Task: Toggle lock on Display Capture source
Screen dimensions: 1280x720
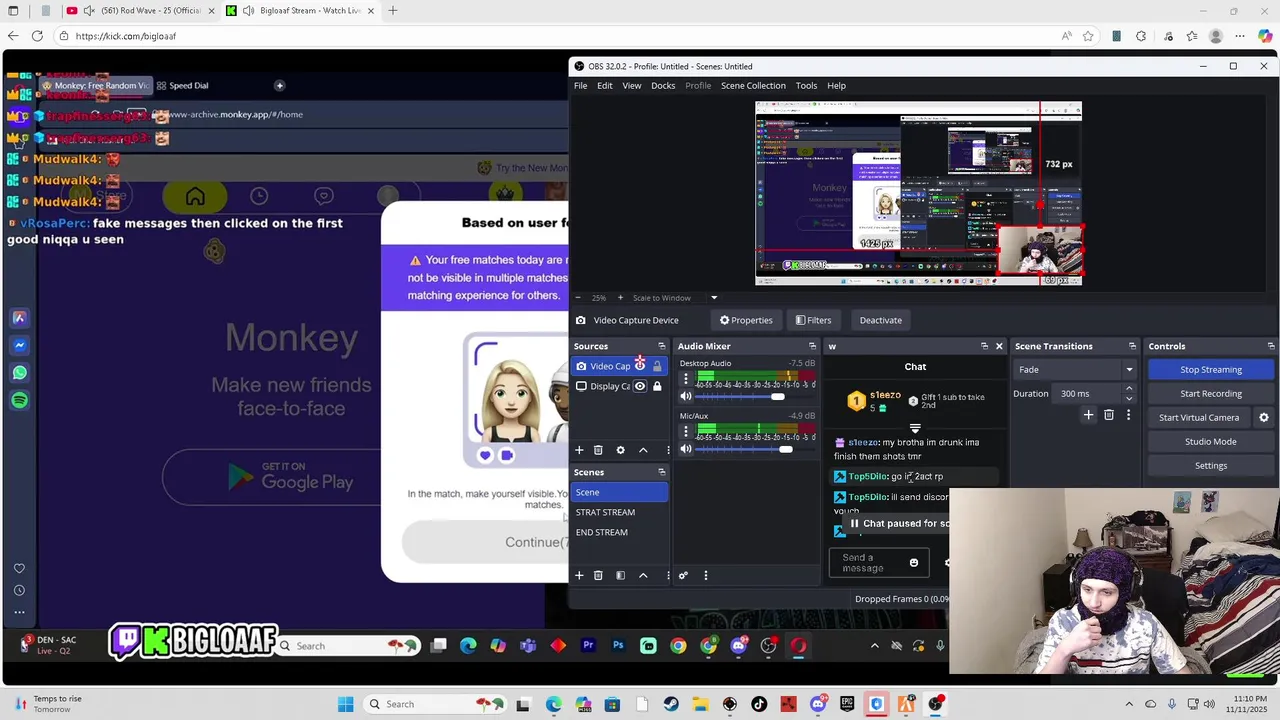Action: [657, 386]
